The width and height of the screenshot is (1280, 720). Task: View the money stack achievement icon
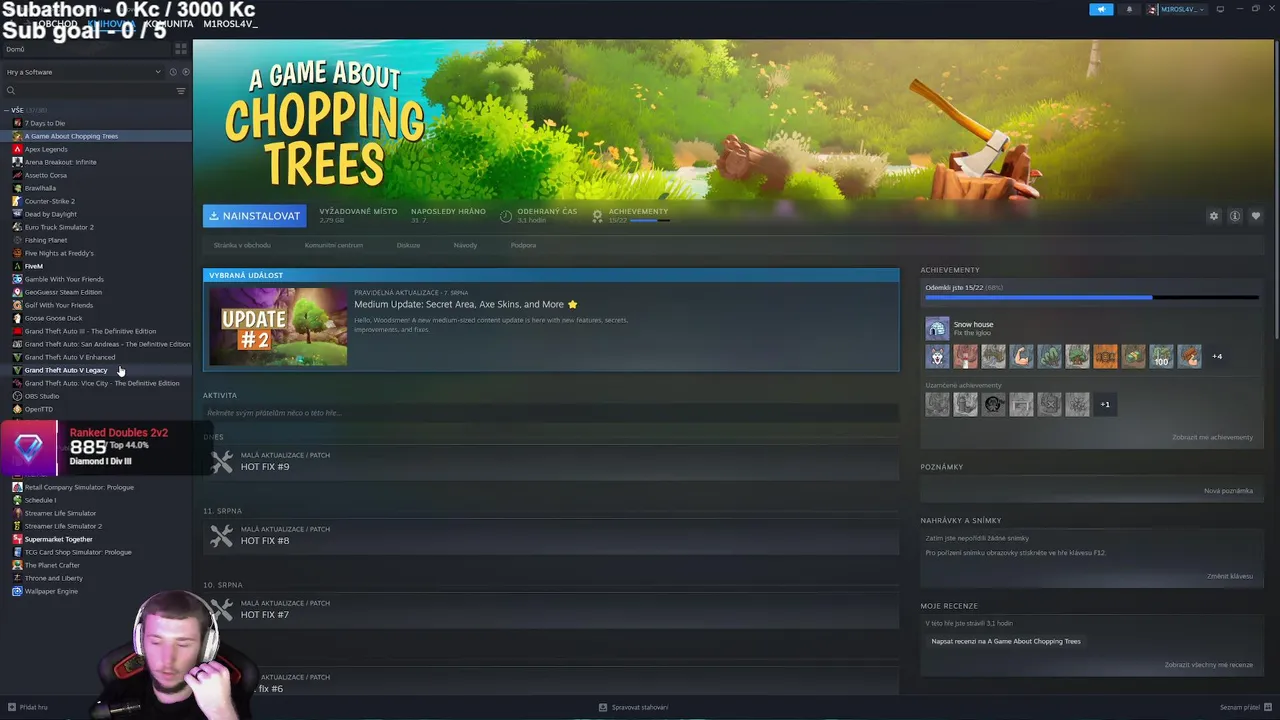pos(1133,356)
